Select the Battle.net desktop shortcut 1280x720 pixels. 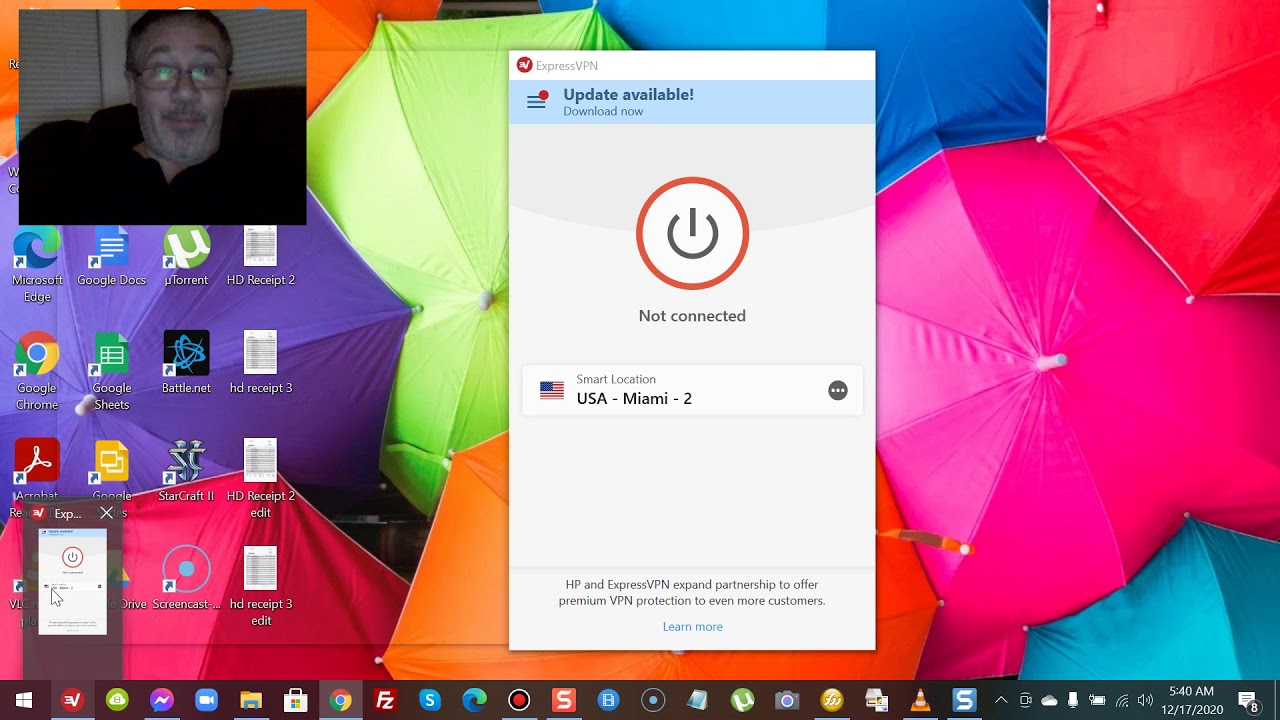(x=186, y=363)
